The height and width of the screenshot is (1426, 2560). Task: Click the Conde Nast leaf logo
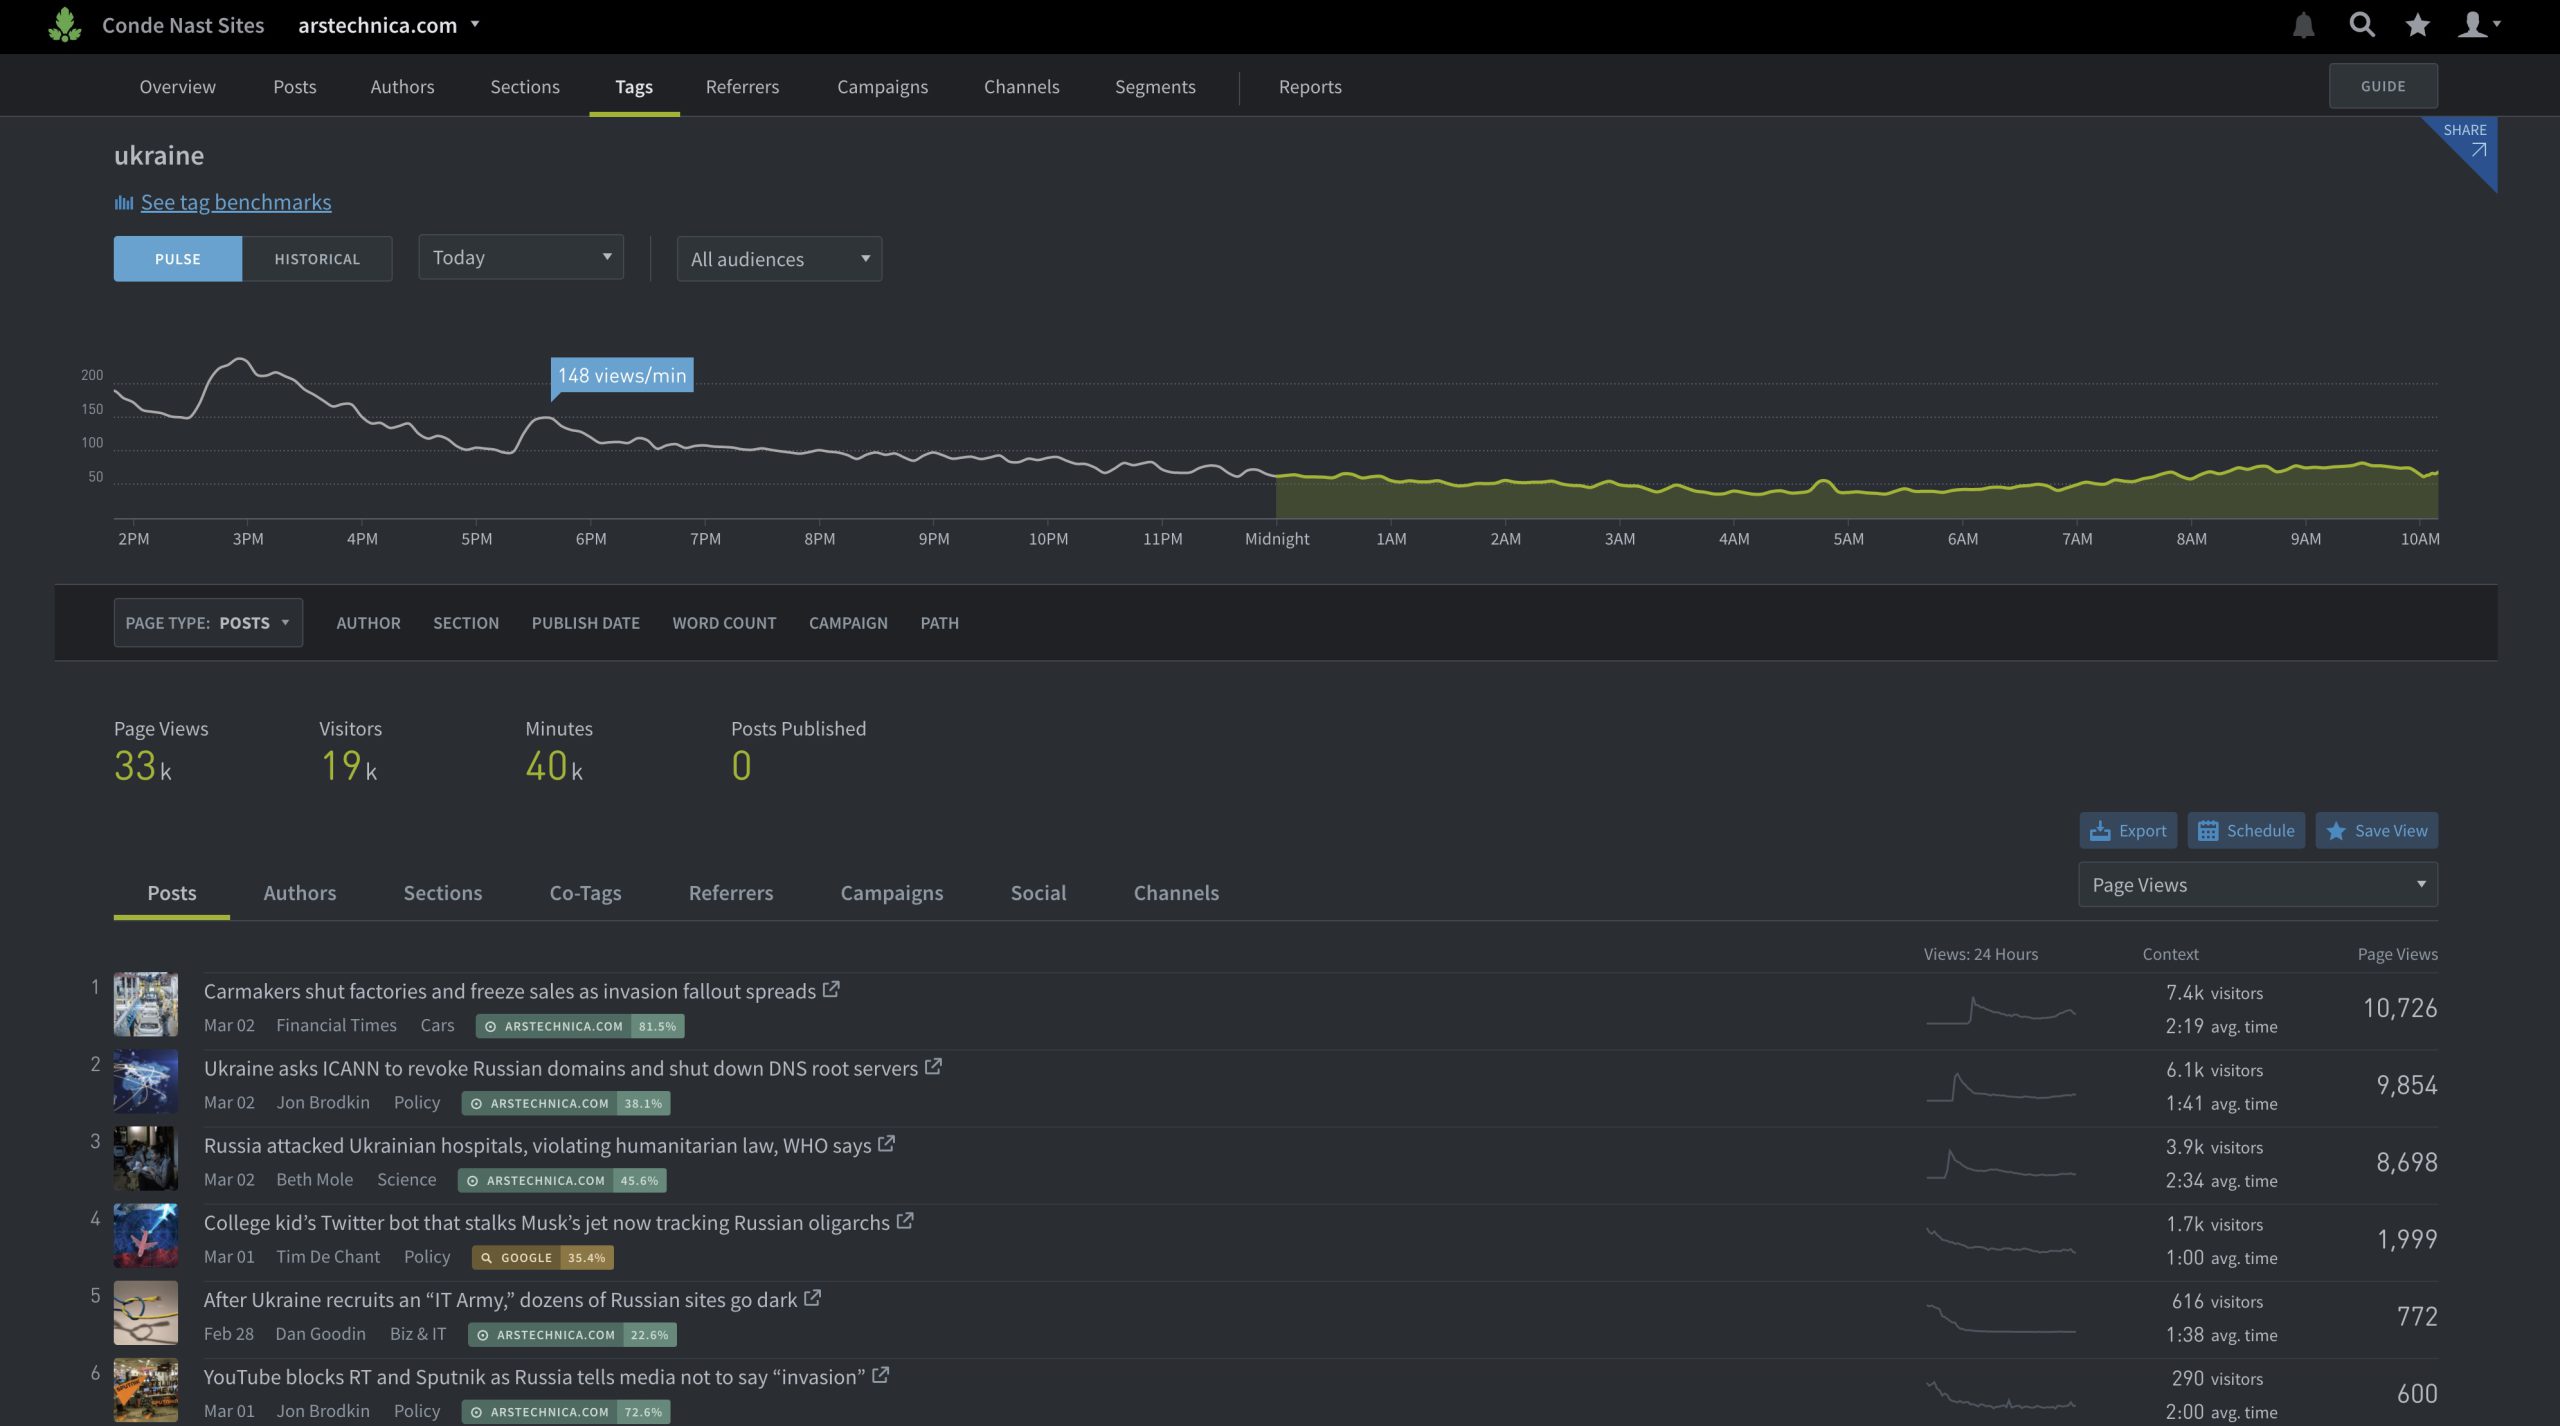(x=64, y=25)
